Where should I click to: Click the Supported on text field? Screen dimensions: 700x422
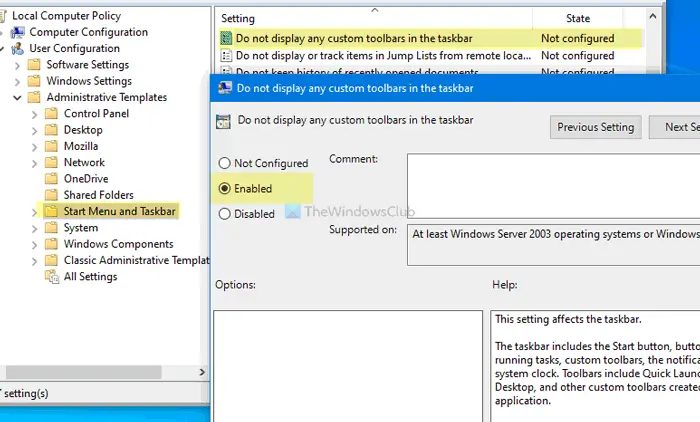[554, 245]
